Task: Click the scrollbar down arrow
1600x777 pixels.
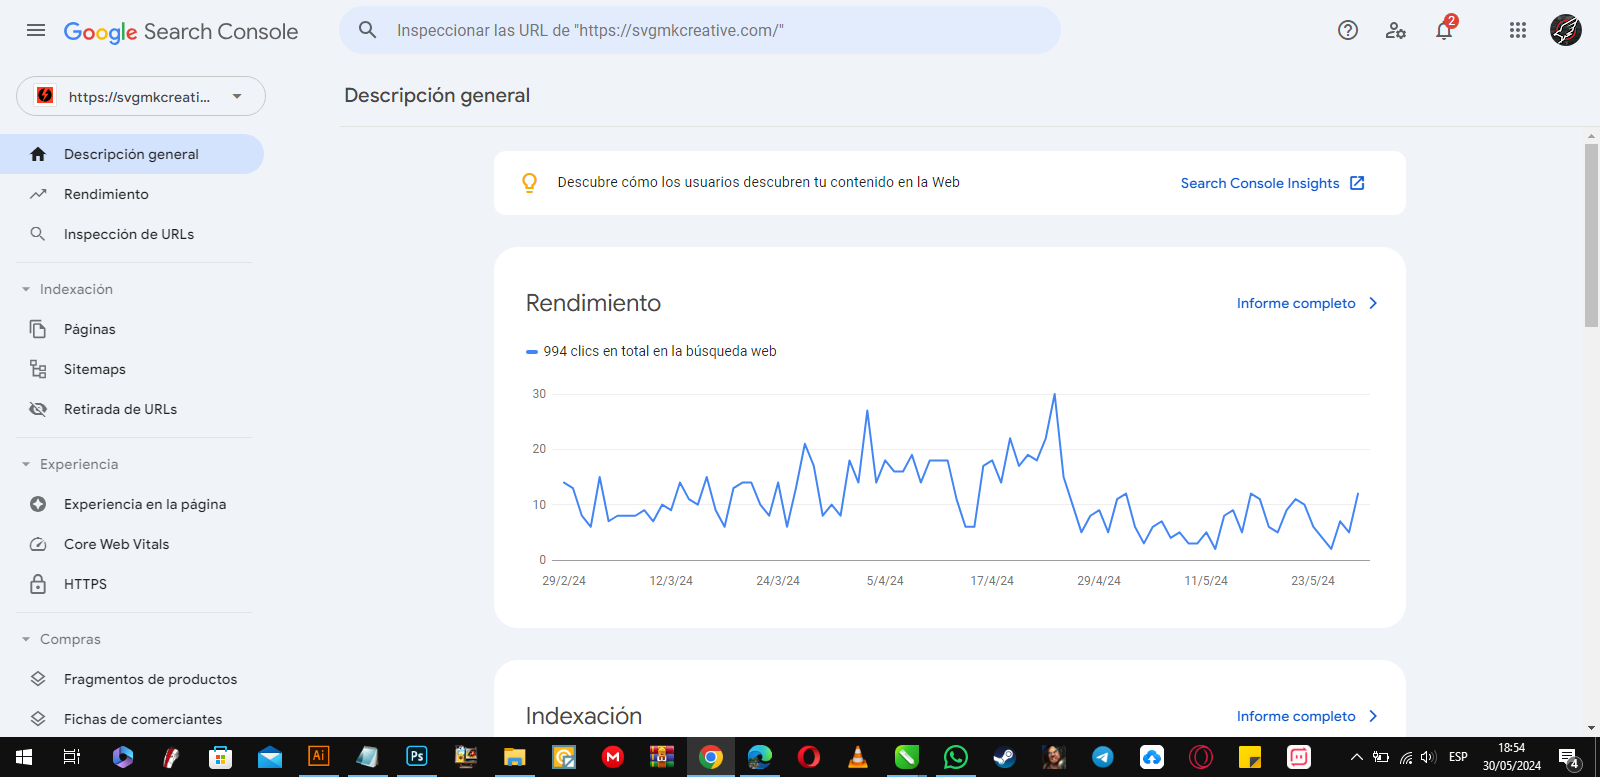Action: click(x=1592, y=728)
